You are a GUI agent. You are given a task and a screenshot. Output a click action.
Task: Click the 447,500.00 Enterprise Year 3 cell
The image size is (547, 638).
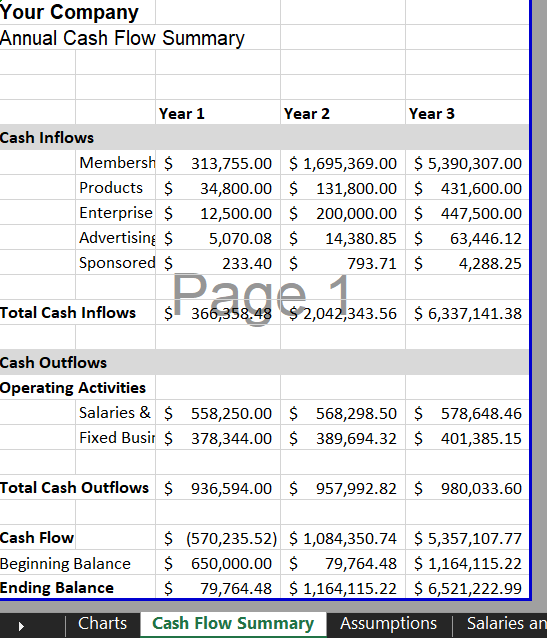pos(467,213)
